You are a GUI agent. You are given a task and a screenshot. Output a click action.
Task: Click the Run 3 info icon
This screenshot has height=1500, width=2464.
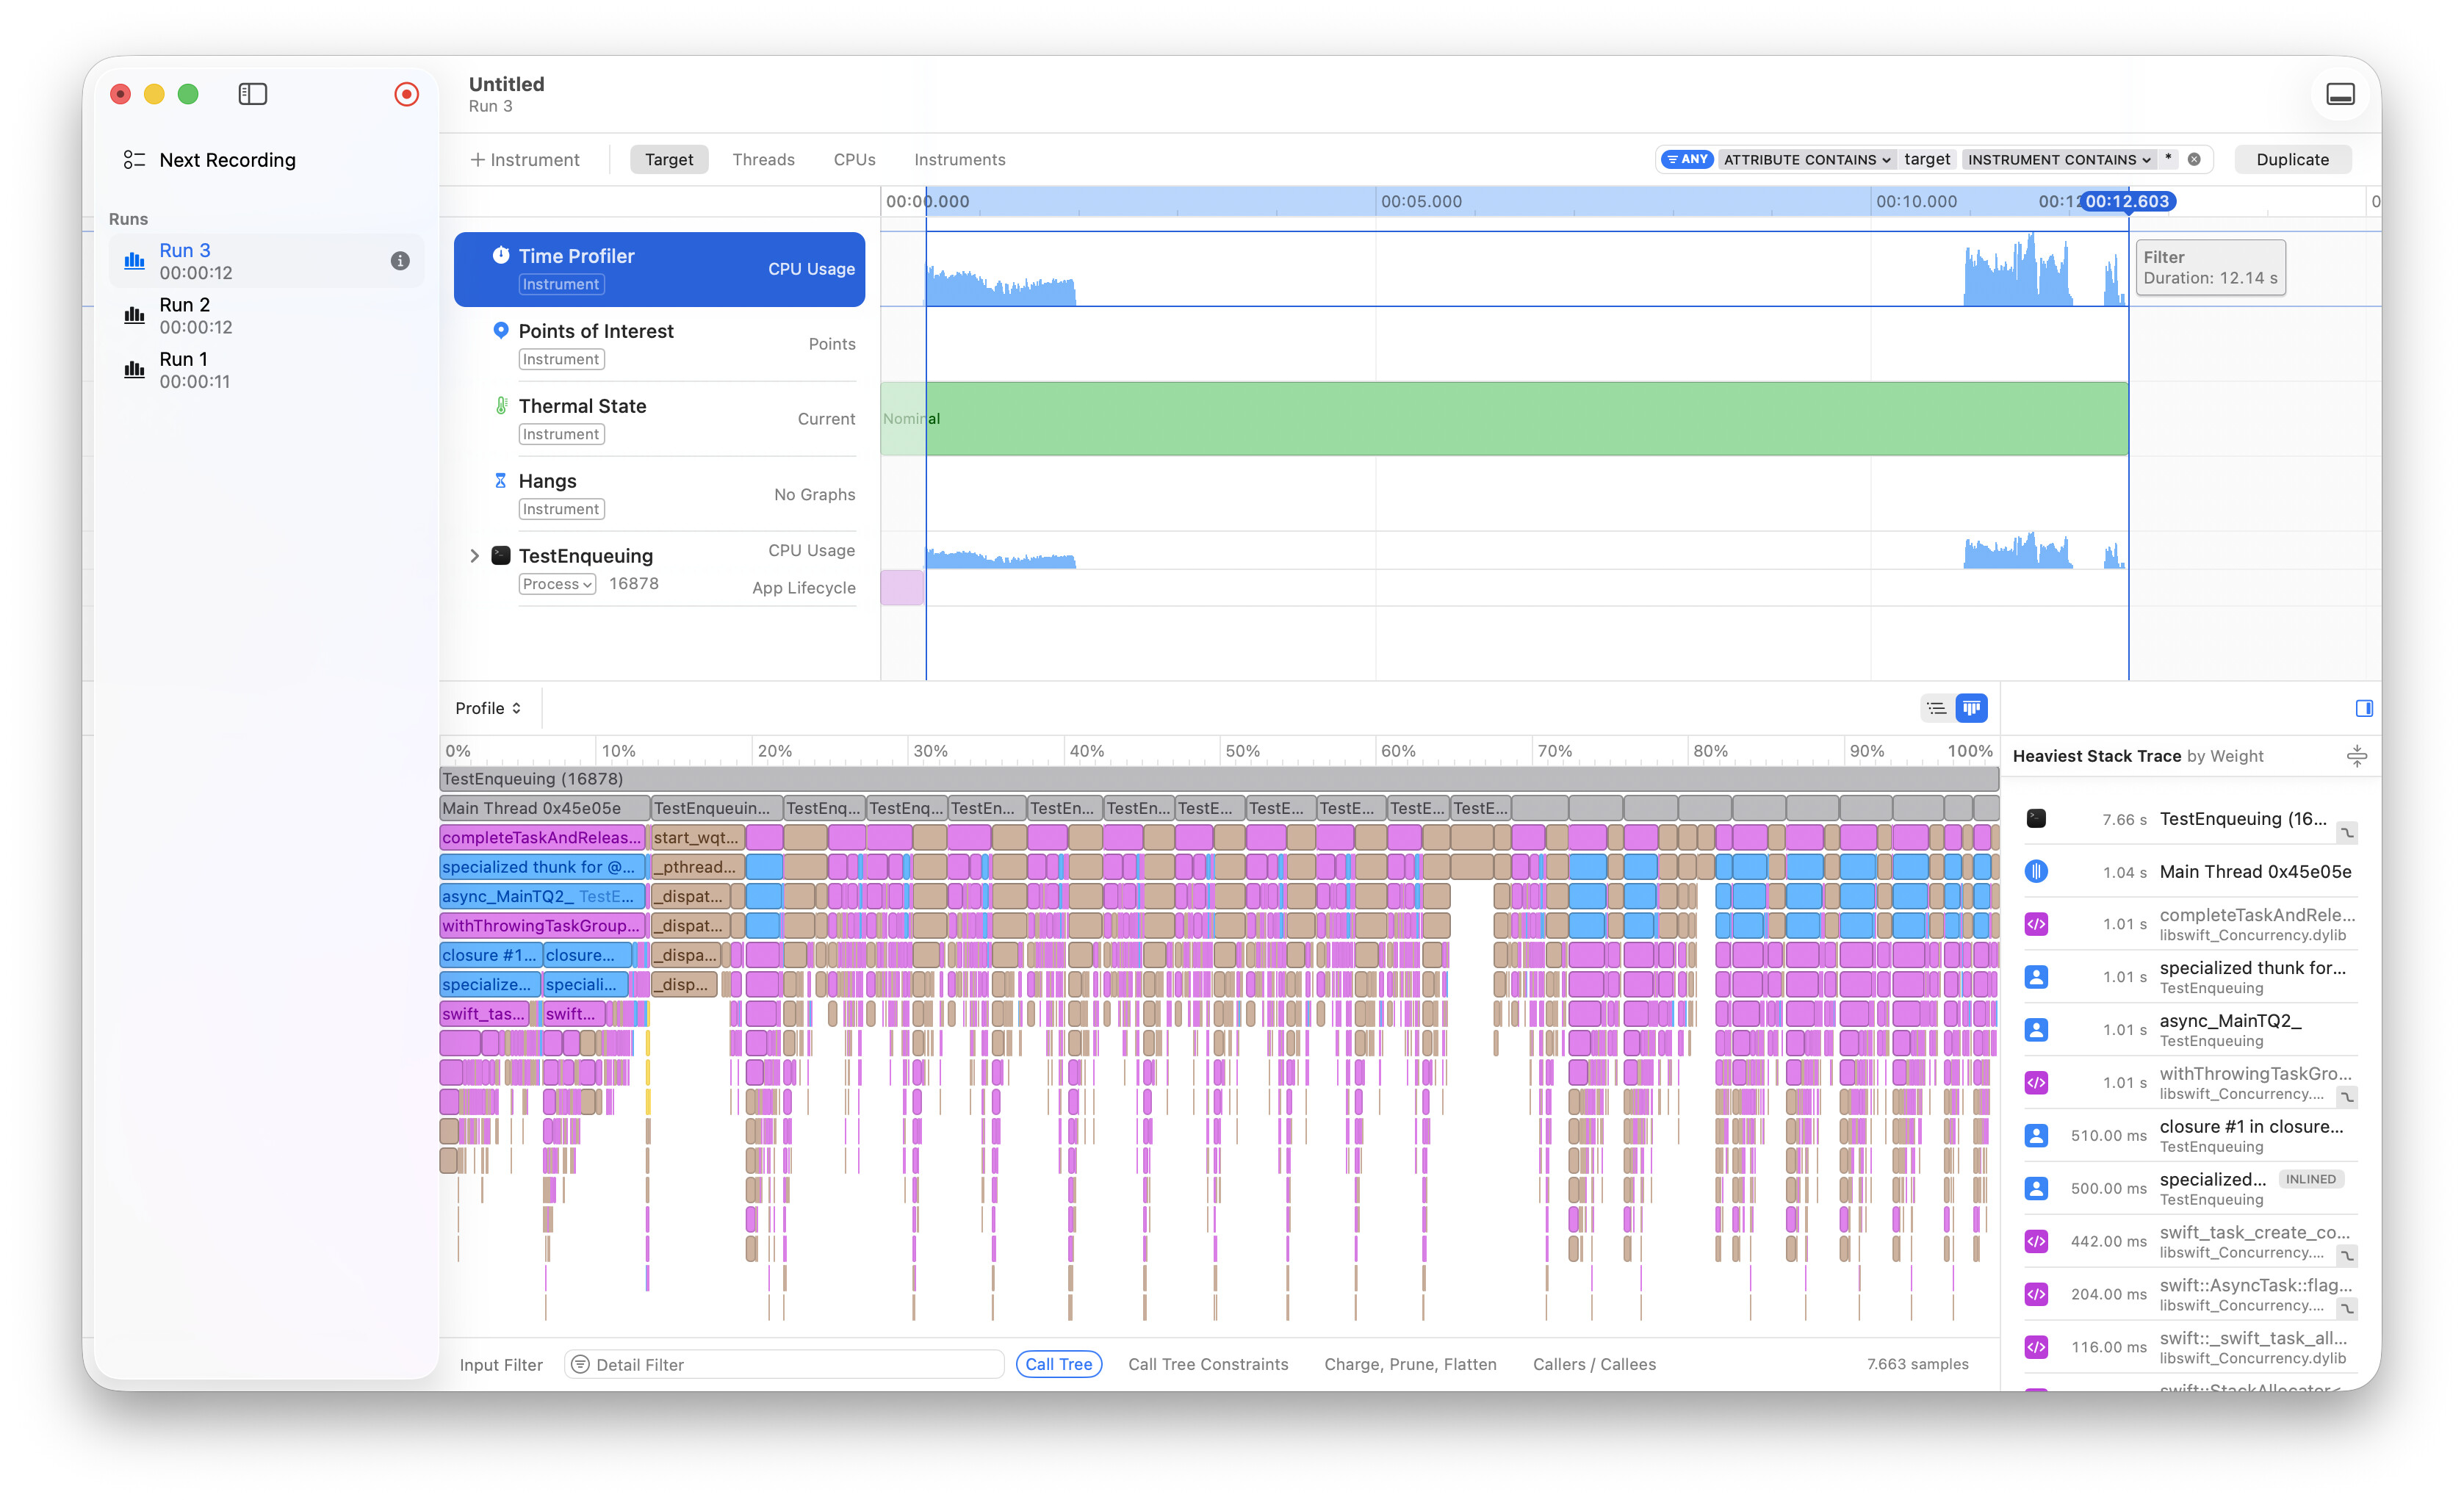click(400, 261)
